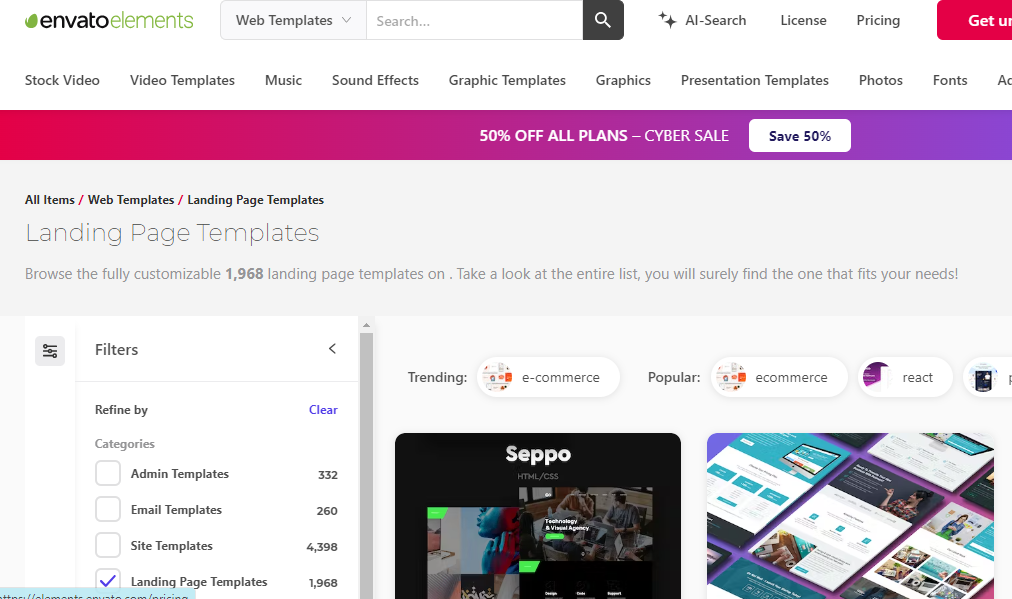
Task: Click the popular ecommerce tag
Action: (x=779, y=377)
